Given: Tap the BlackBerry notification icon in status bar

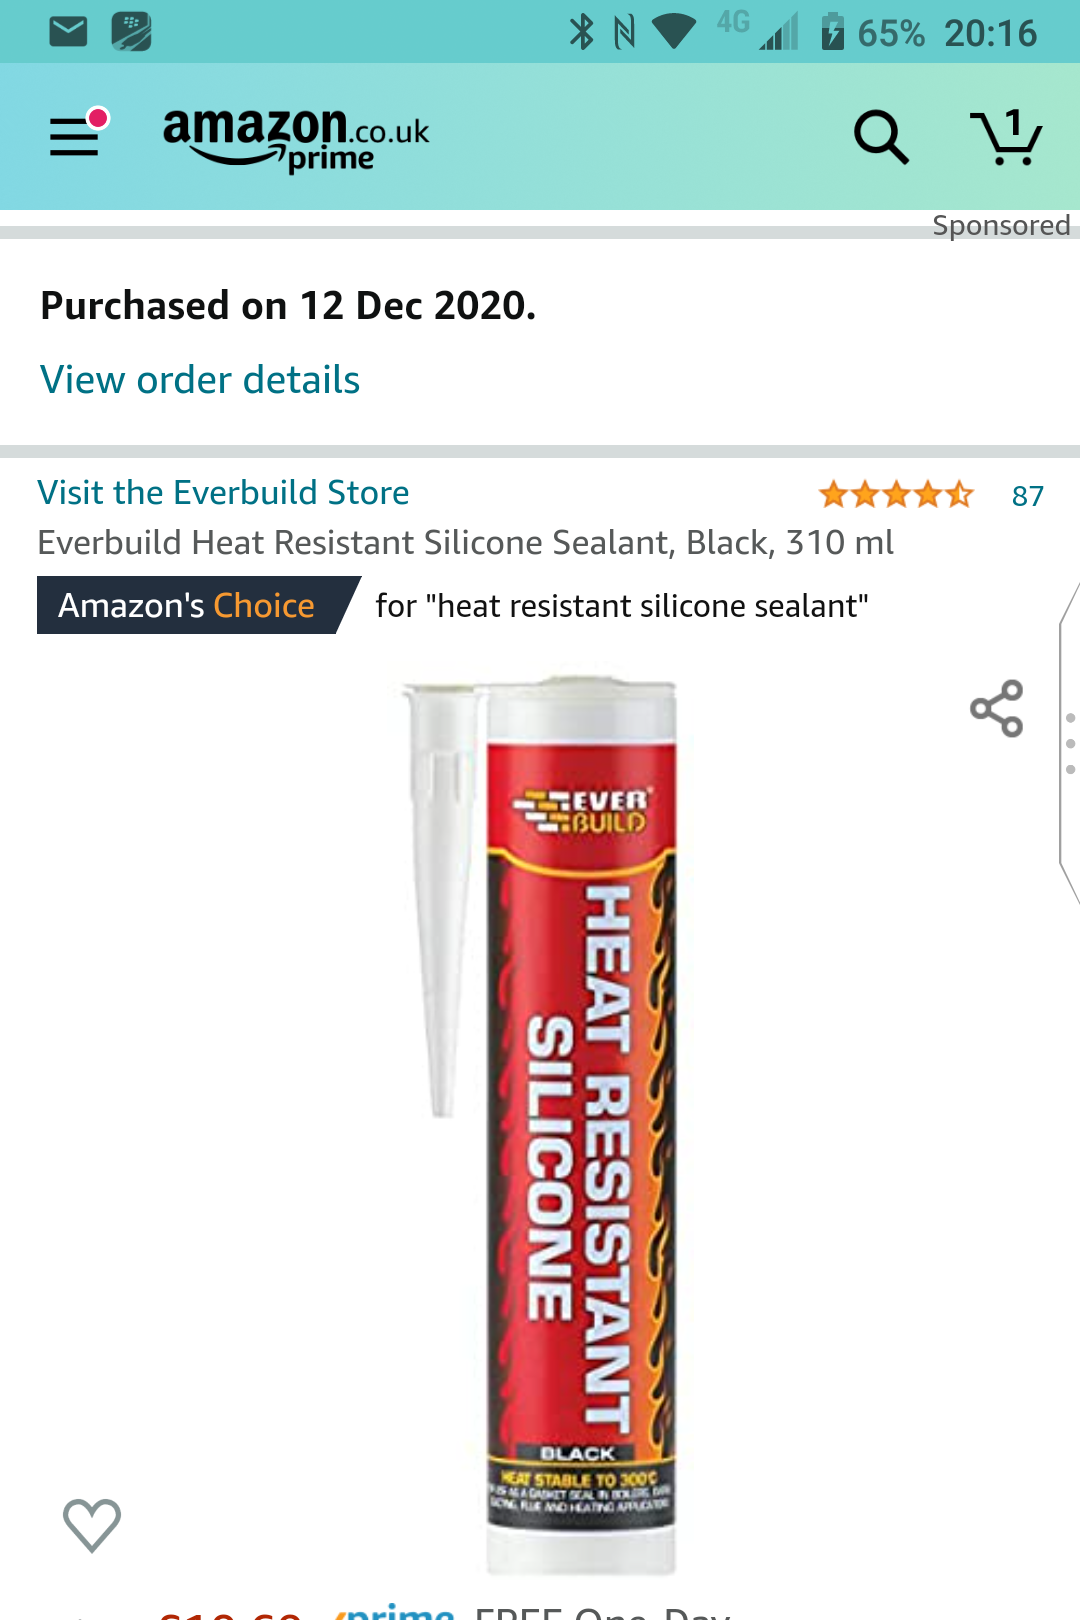Looking at the screenshot, I should tap(131, 32).
